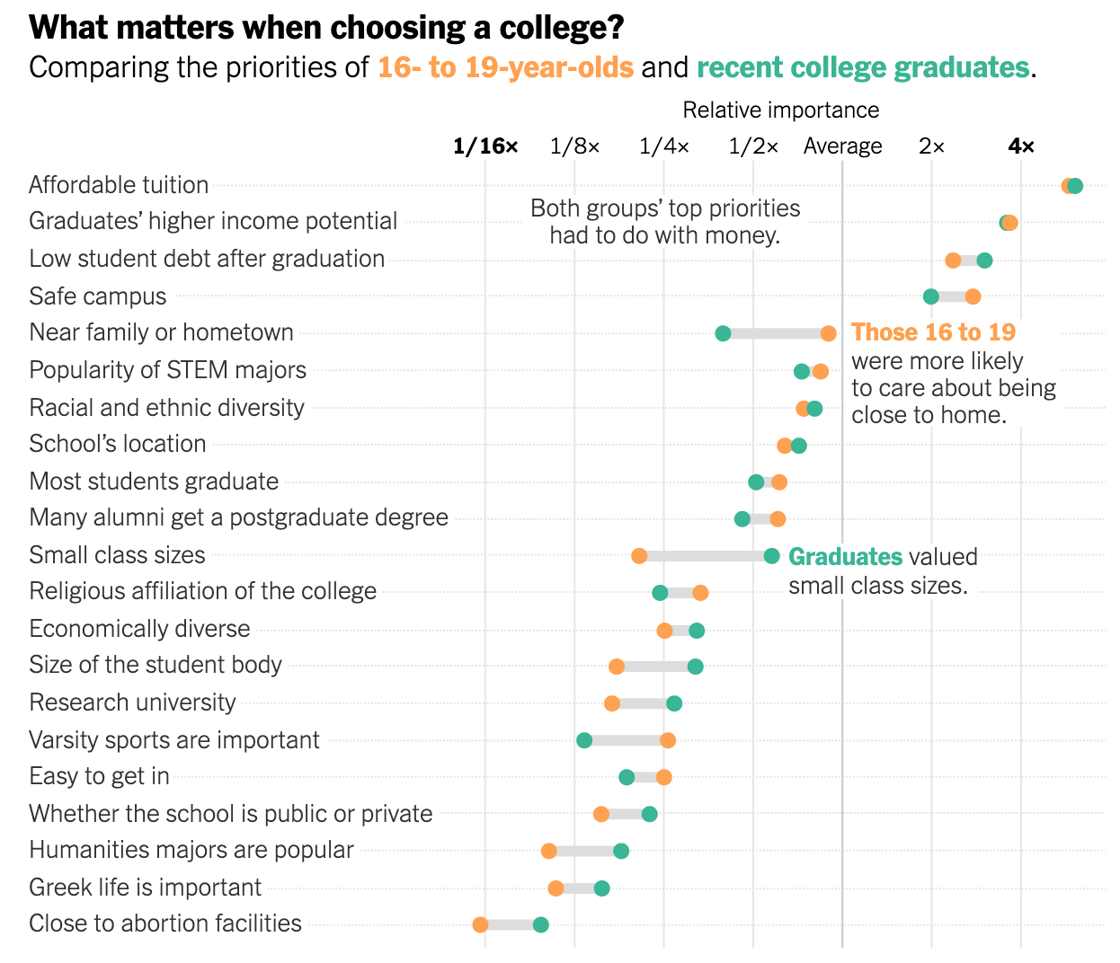The height and width of the screenshot is (963, 1120).
Task: Select the green dot for Varsity sports are important
Action: point(584,740)
